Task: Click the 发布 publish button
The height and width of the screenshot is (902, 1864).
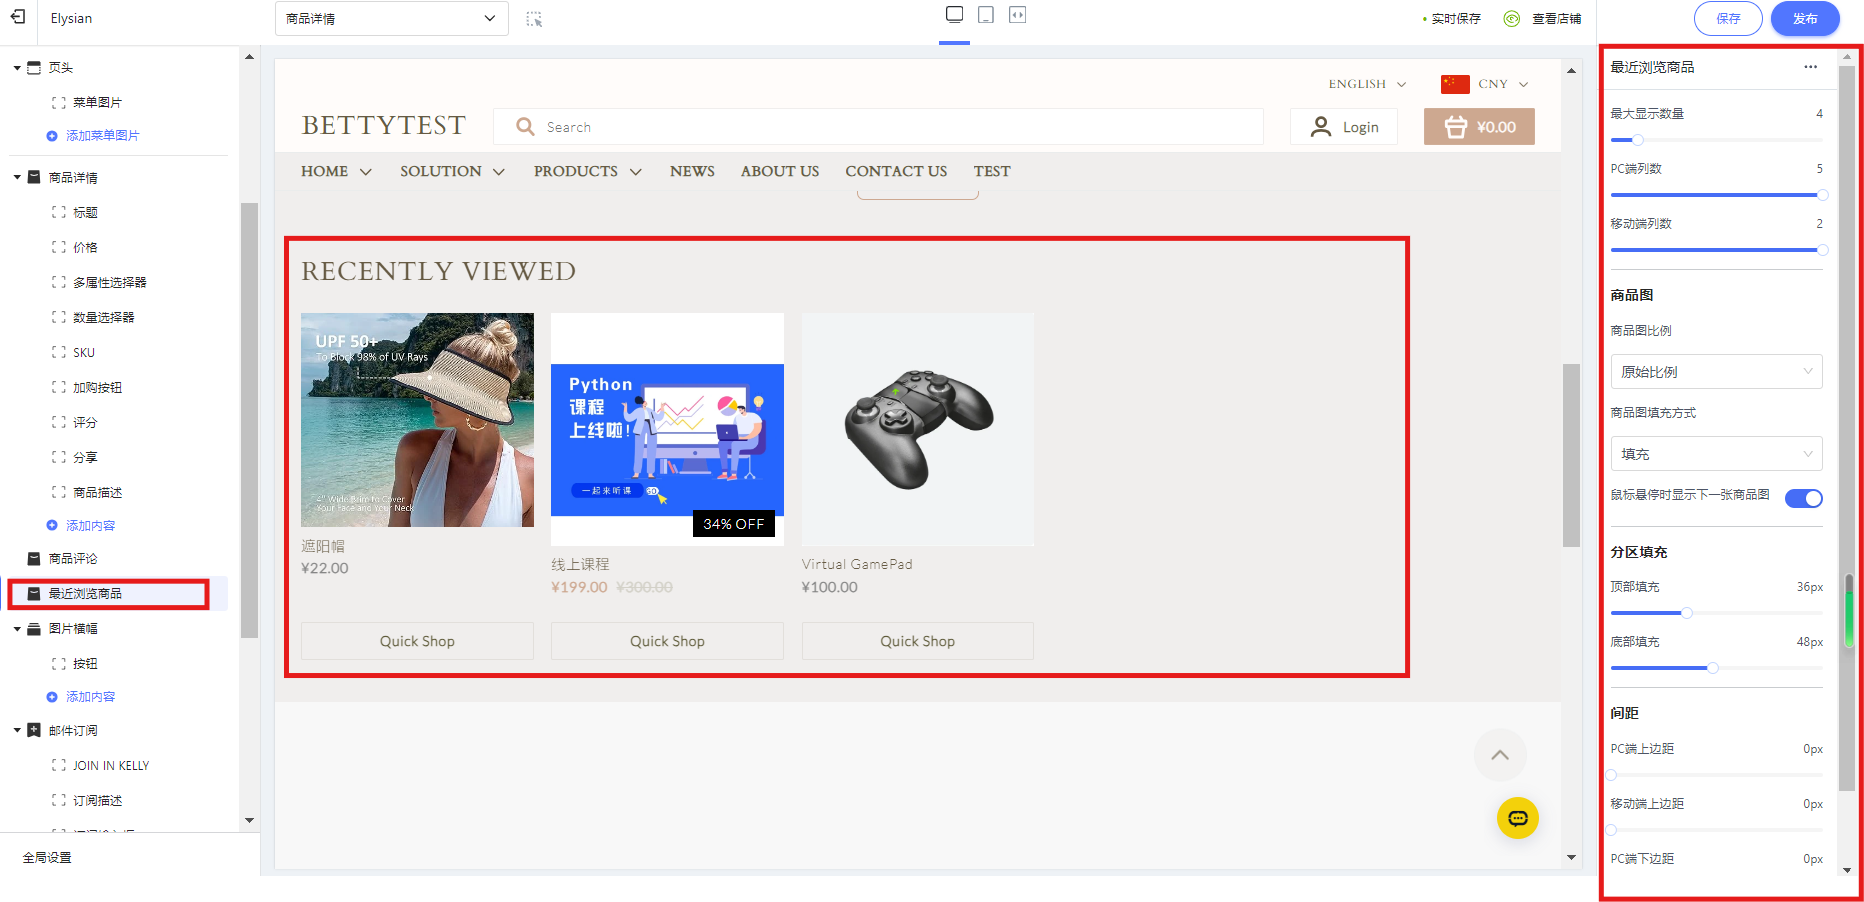Action: click(x=1805, y=19)
